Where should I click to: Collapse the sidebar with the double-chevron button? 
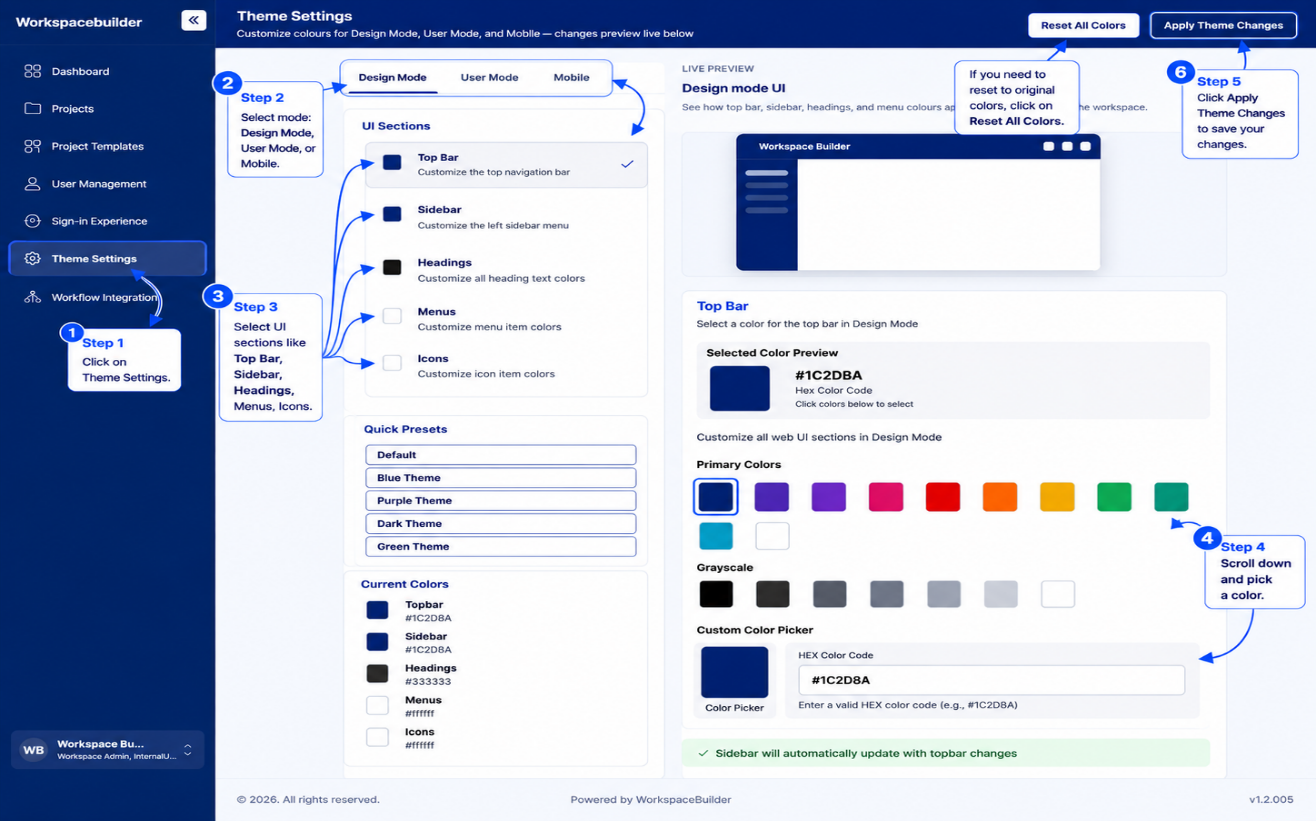[194, 20]
